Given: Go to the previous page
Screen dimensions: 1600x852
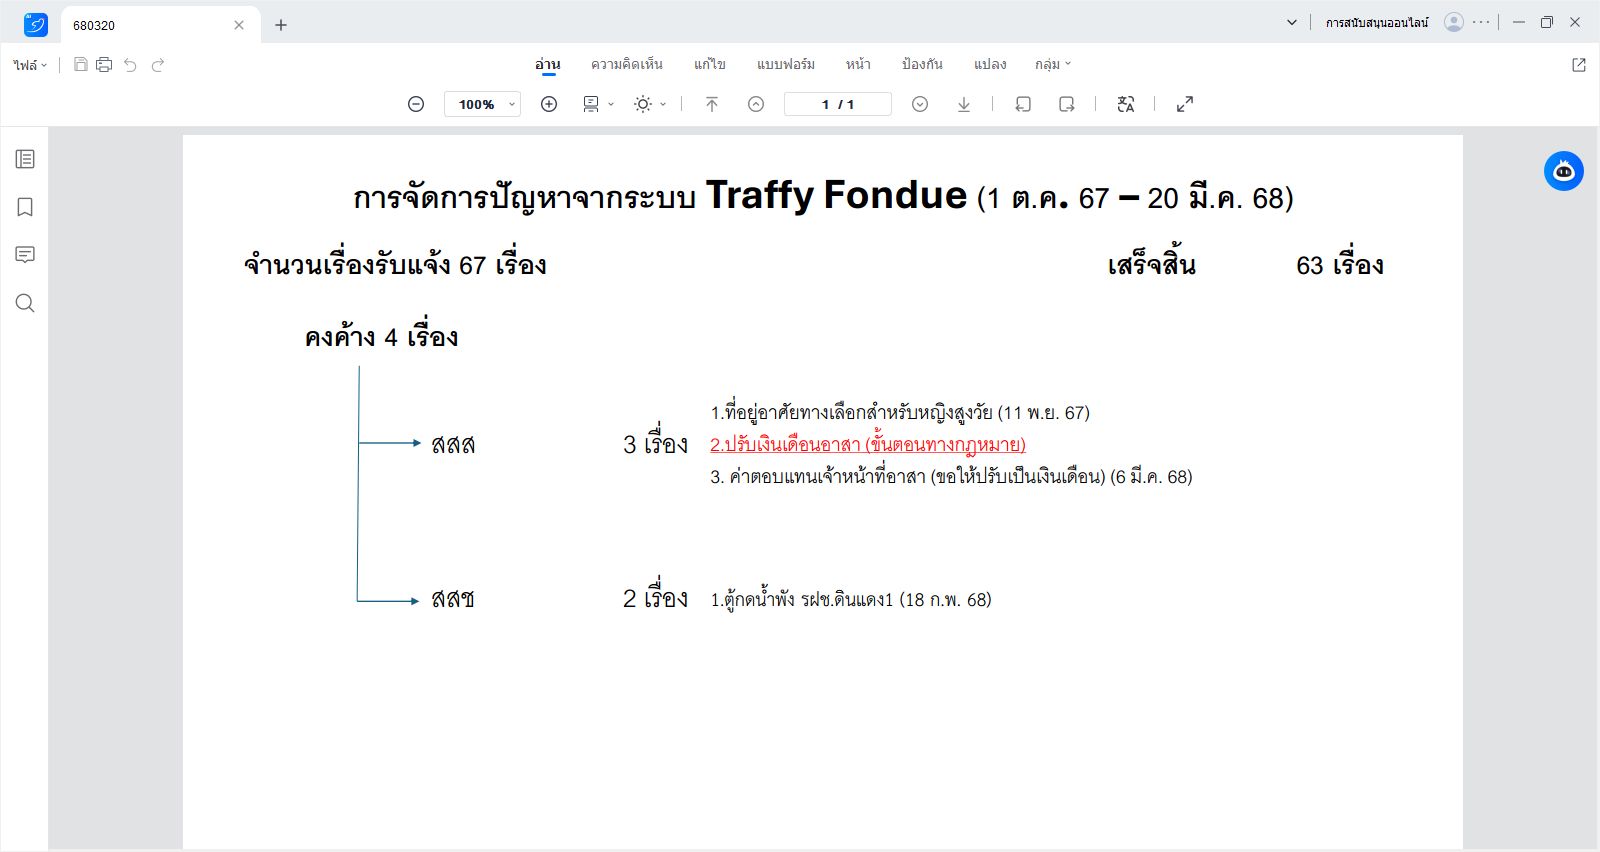Looking at the screenshot, I should [x=756, y=104].
